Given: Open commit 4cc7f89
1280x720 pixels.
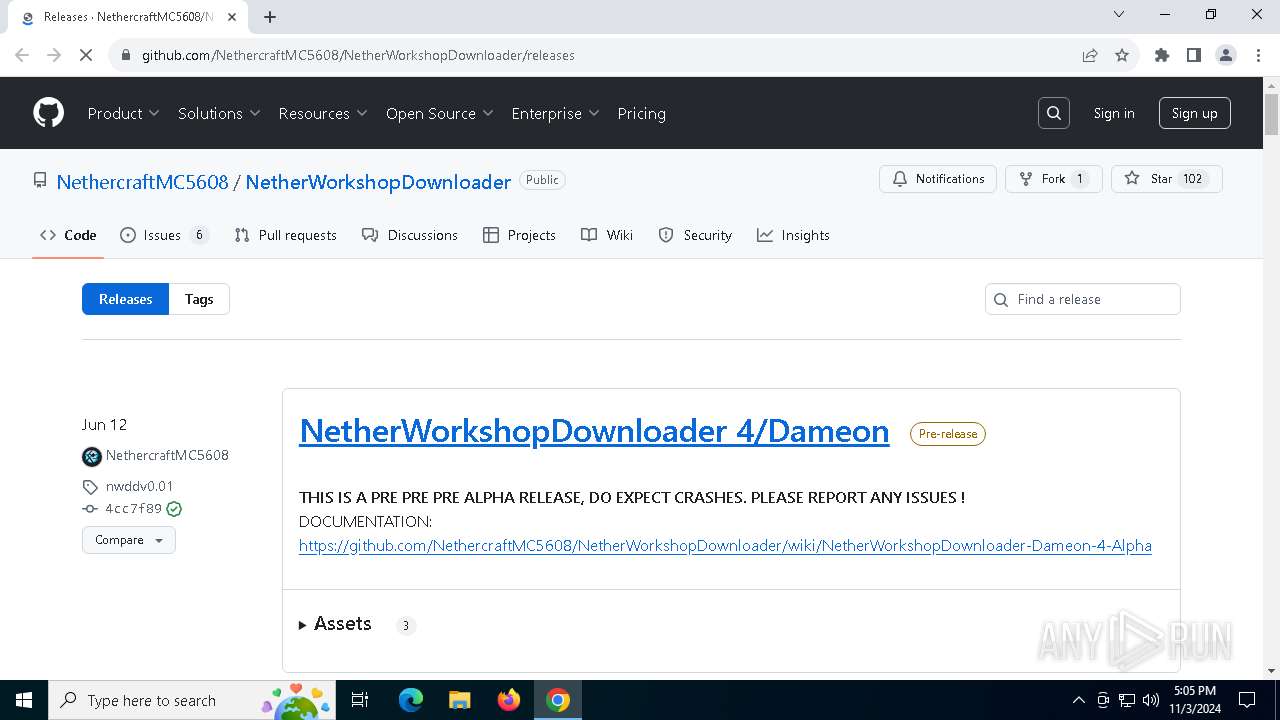Looking at the screenshot, I should click(133, 509).
